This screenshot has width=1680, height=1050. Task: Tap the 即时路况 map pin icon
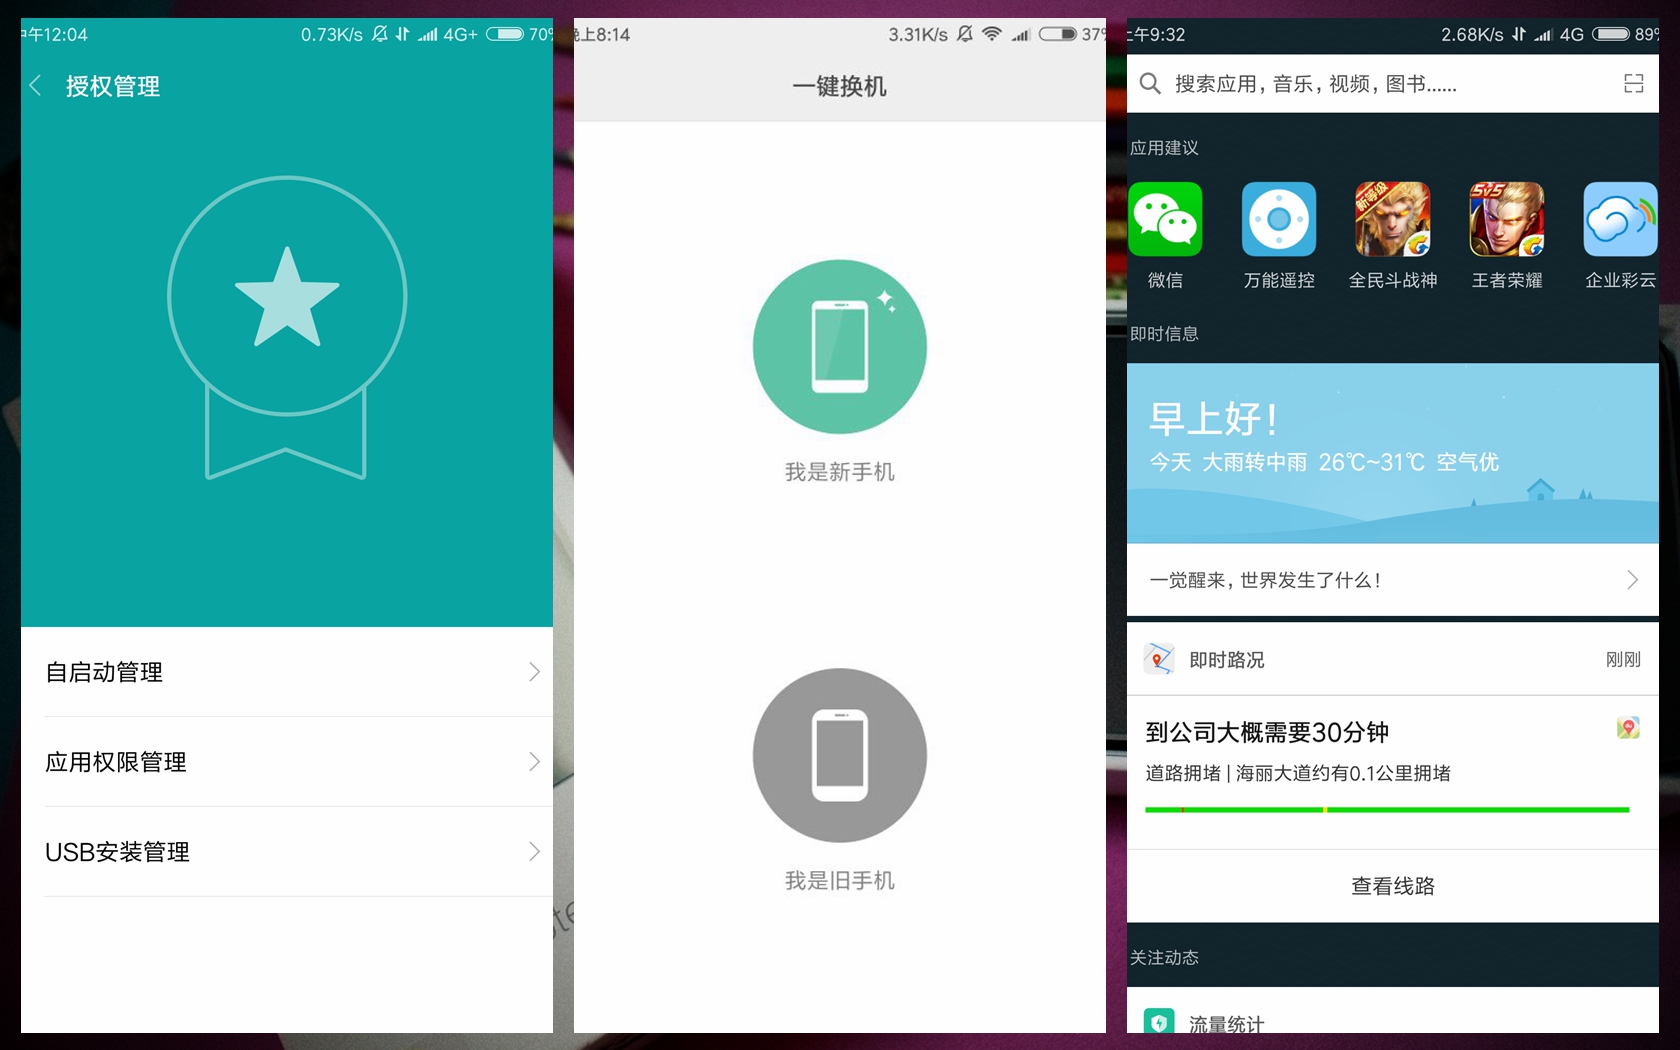point(1159,659)
